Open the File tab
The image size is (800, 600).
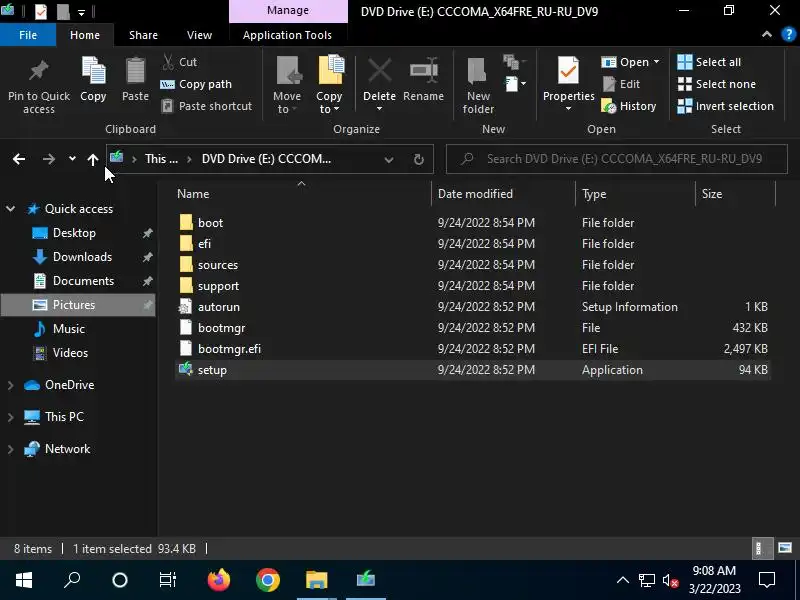28,35
